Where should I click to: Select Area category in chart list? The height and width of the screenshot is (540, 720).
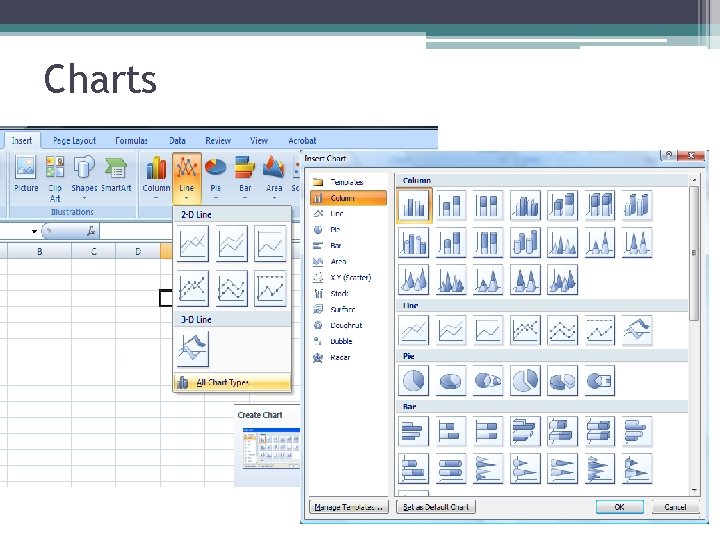click(x=348, y=261)
